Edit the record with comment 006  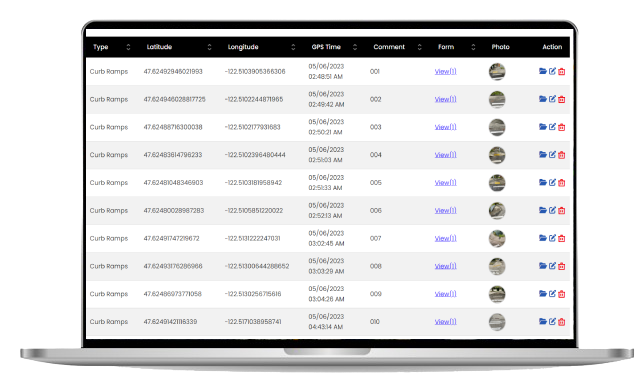[552, 210]
